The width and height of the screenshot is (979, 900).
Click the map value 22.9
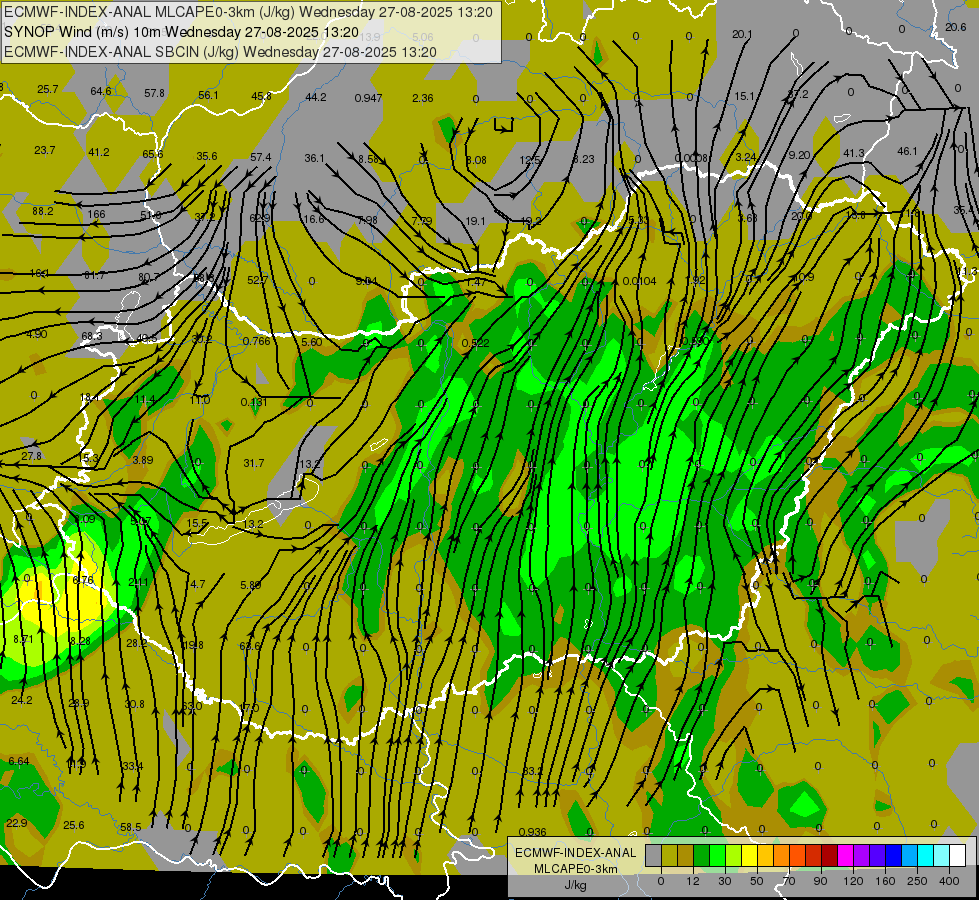(16, 823)
